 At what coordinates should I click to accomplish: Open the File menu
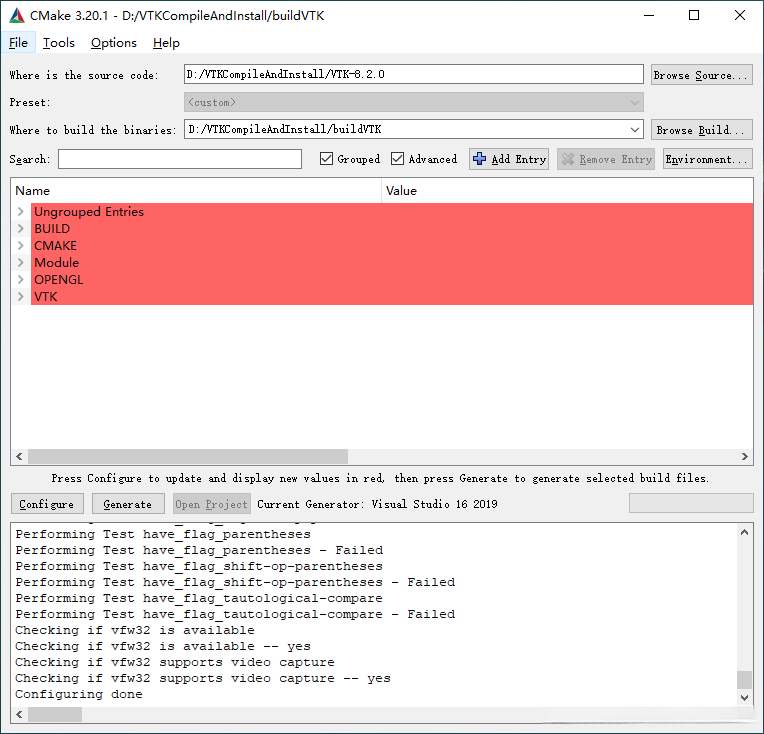click(18, 43)
